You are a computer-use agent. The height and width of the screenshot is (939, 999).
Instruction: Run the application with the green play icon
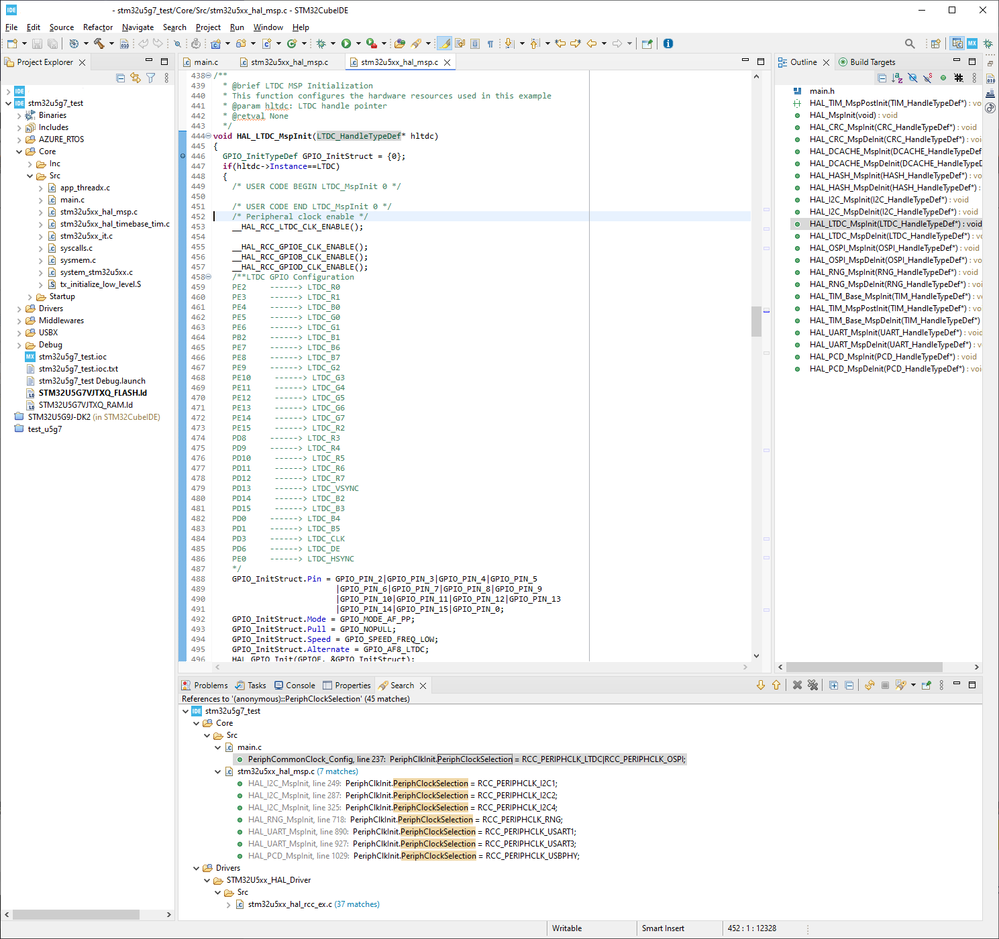pos(346,42)
